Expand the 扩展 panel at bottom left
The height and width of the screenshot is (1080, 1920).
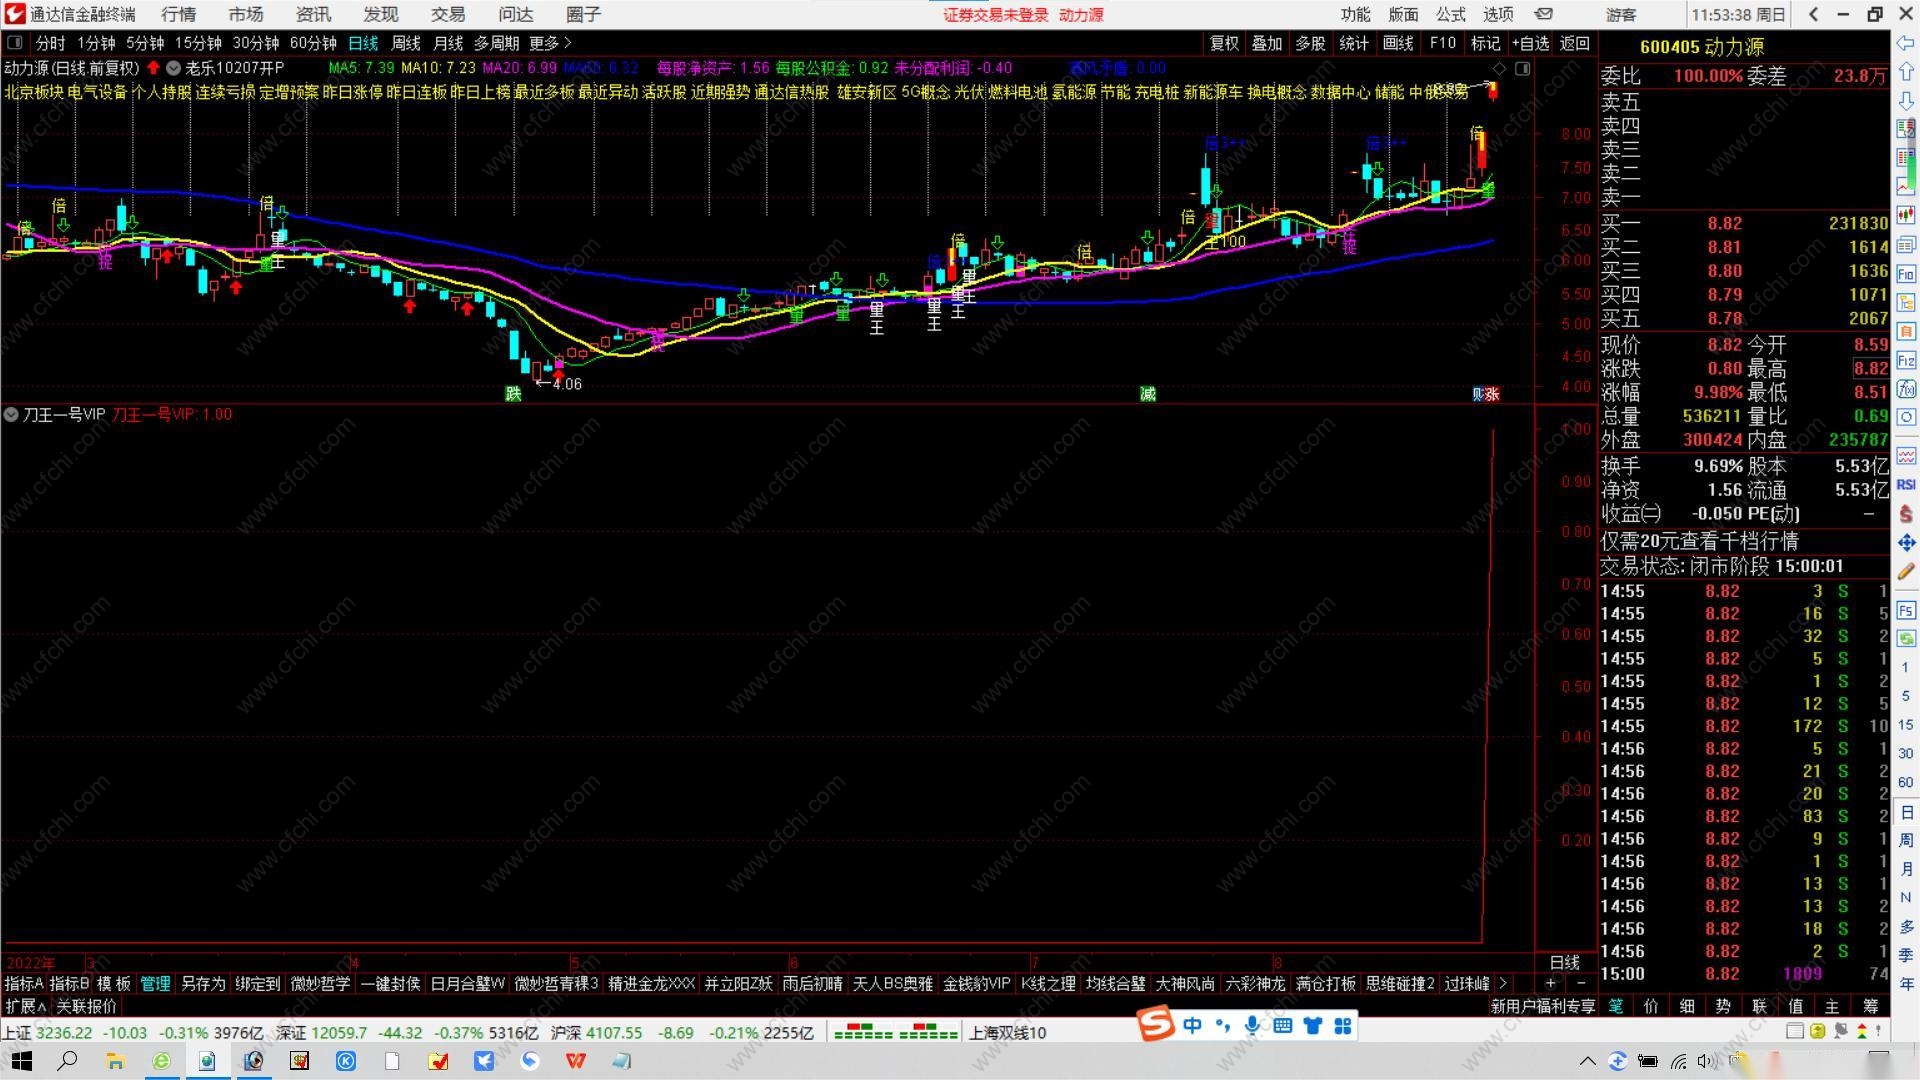click(25, 1006)
